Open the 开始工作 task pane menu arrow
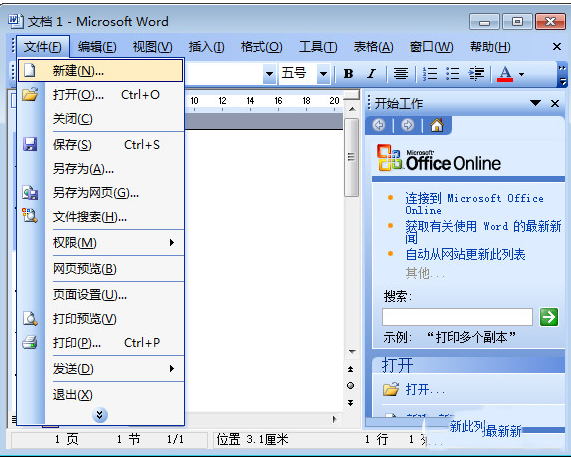 [535, 103]
